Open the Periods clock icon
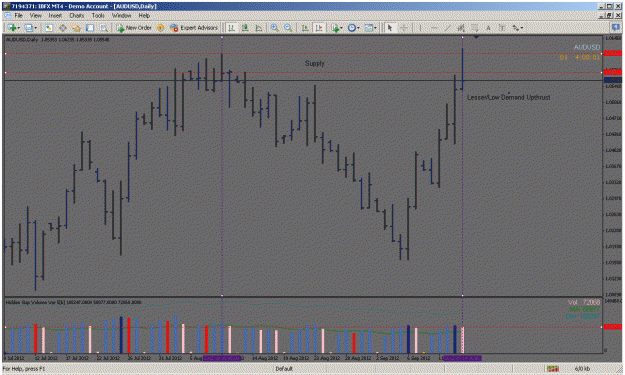 pos(352,28)
